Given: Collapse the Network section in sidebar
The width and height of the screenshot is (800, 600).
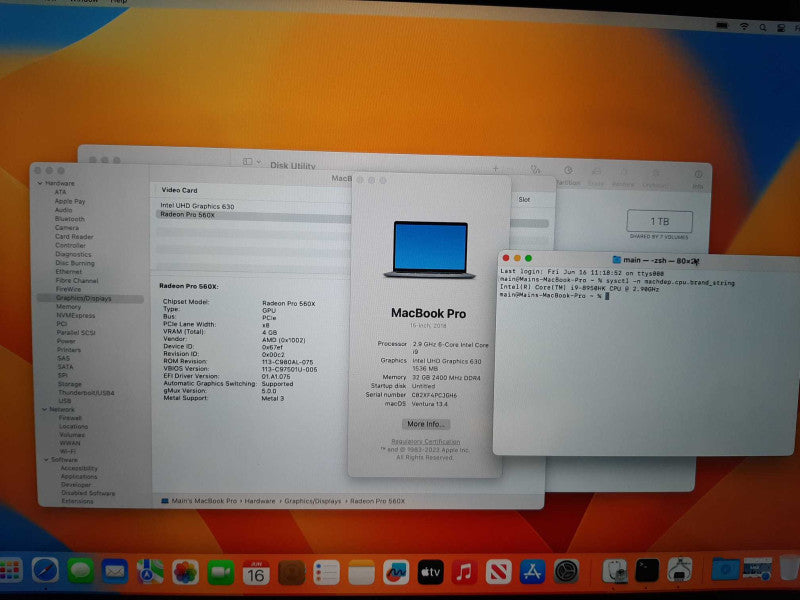Looking at the screenshot, I should (x=45, y=409).
